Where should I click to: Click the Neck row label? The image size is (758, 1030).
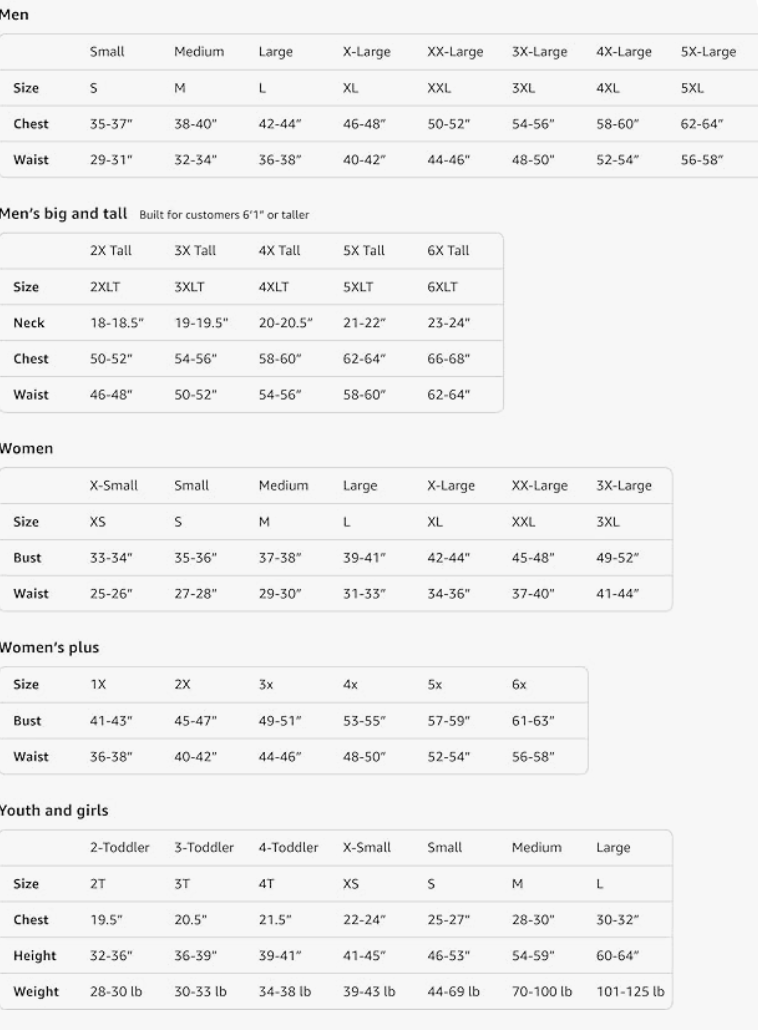click(x=28, y=323)
